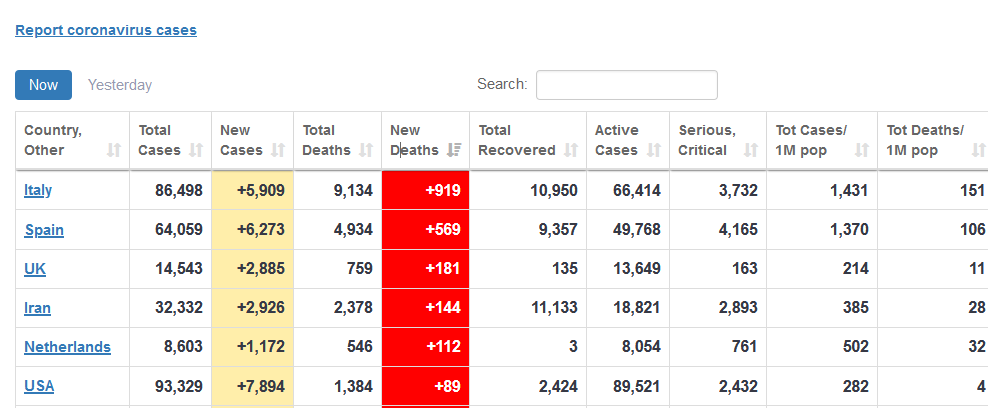Switch to the Now tab
The height and width of the screenshot is (408, 988).
coord(43,85)
